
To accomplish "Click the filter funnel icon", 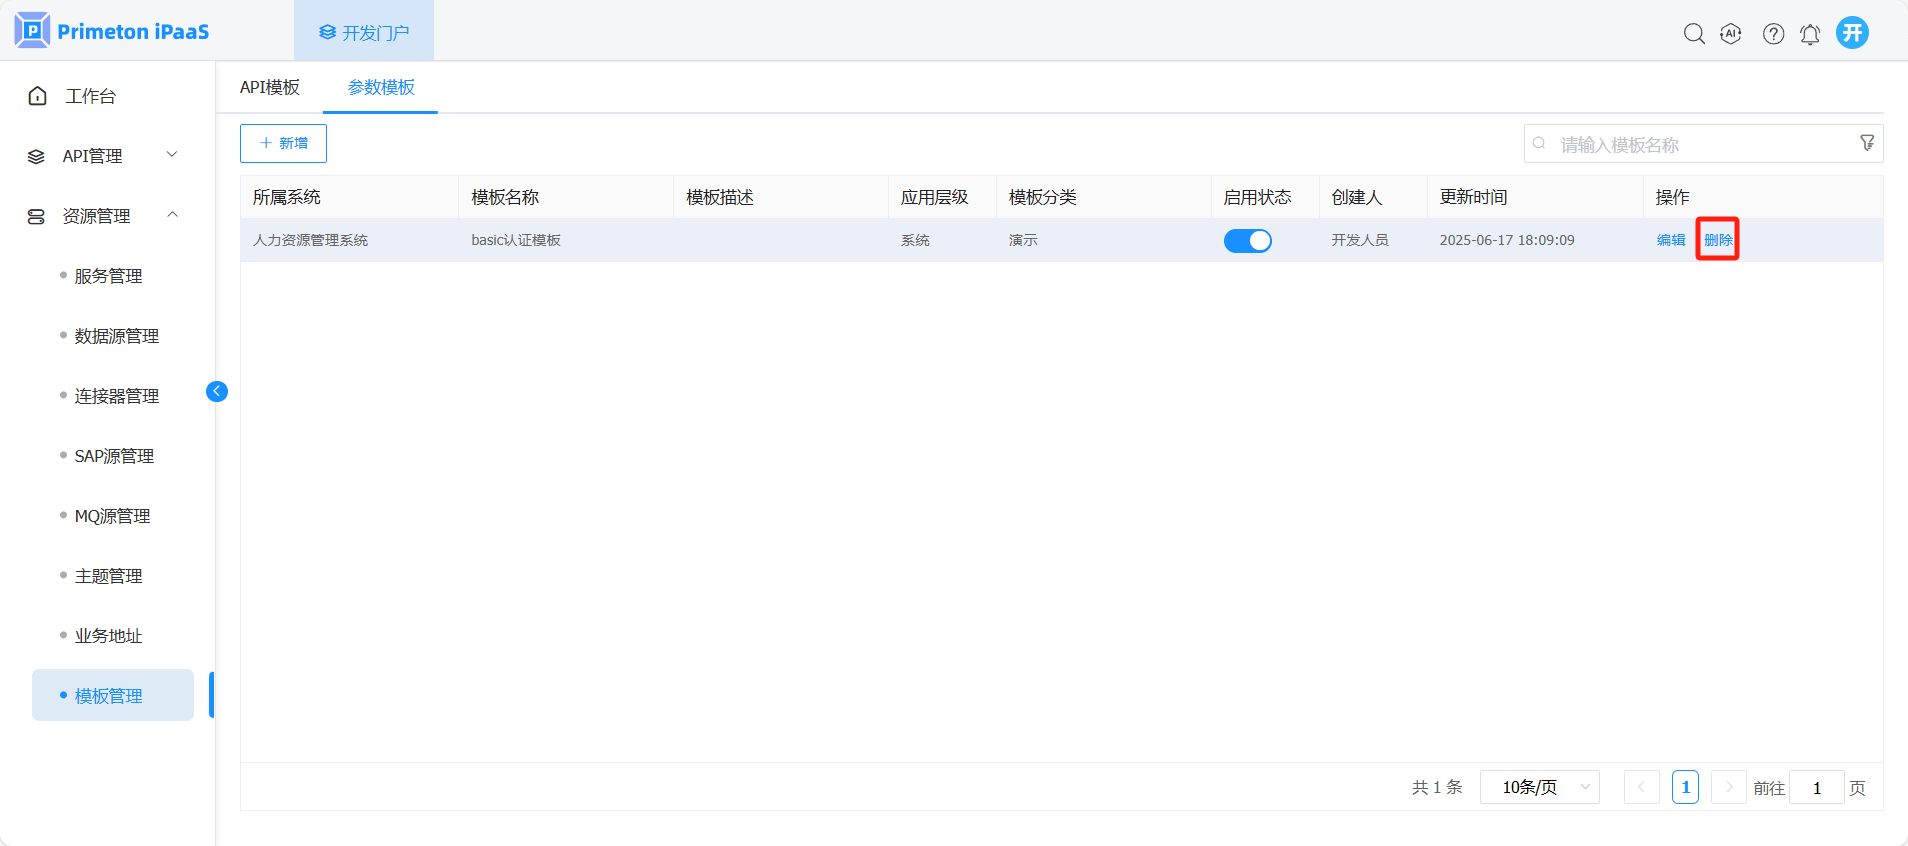I will 1866,143.
